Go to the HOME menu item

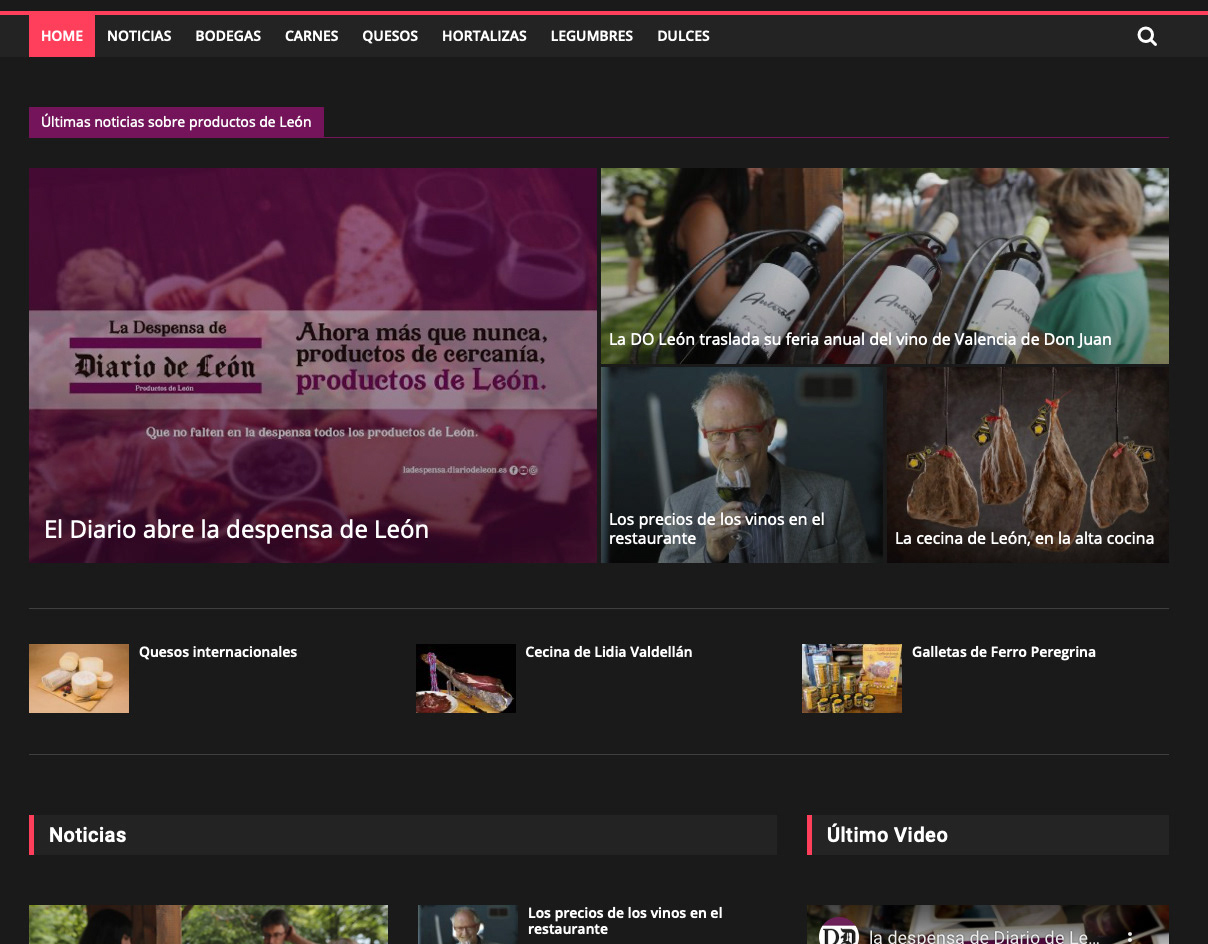(x=62, y=36)
